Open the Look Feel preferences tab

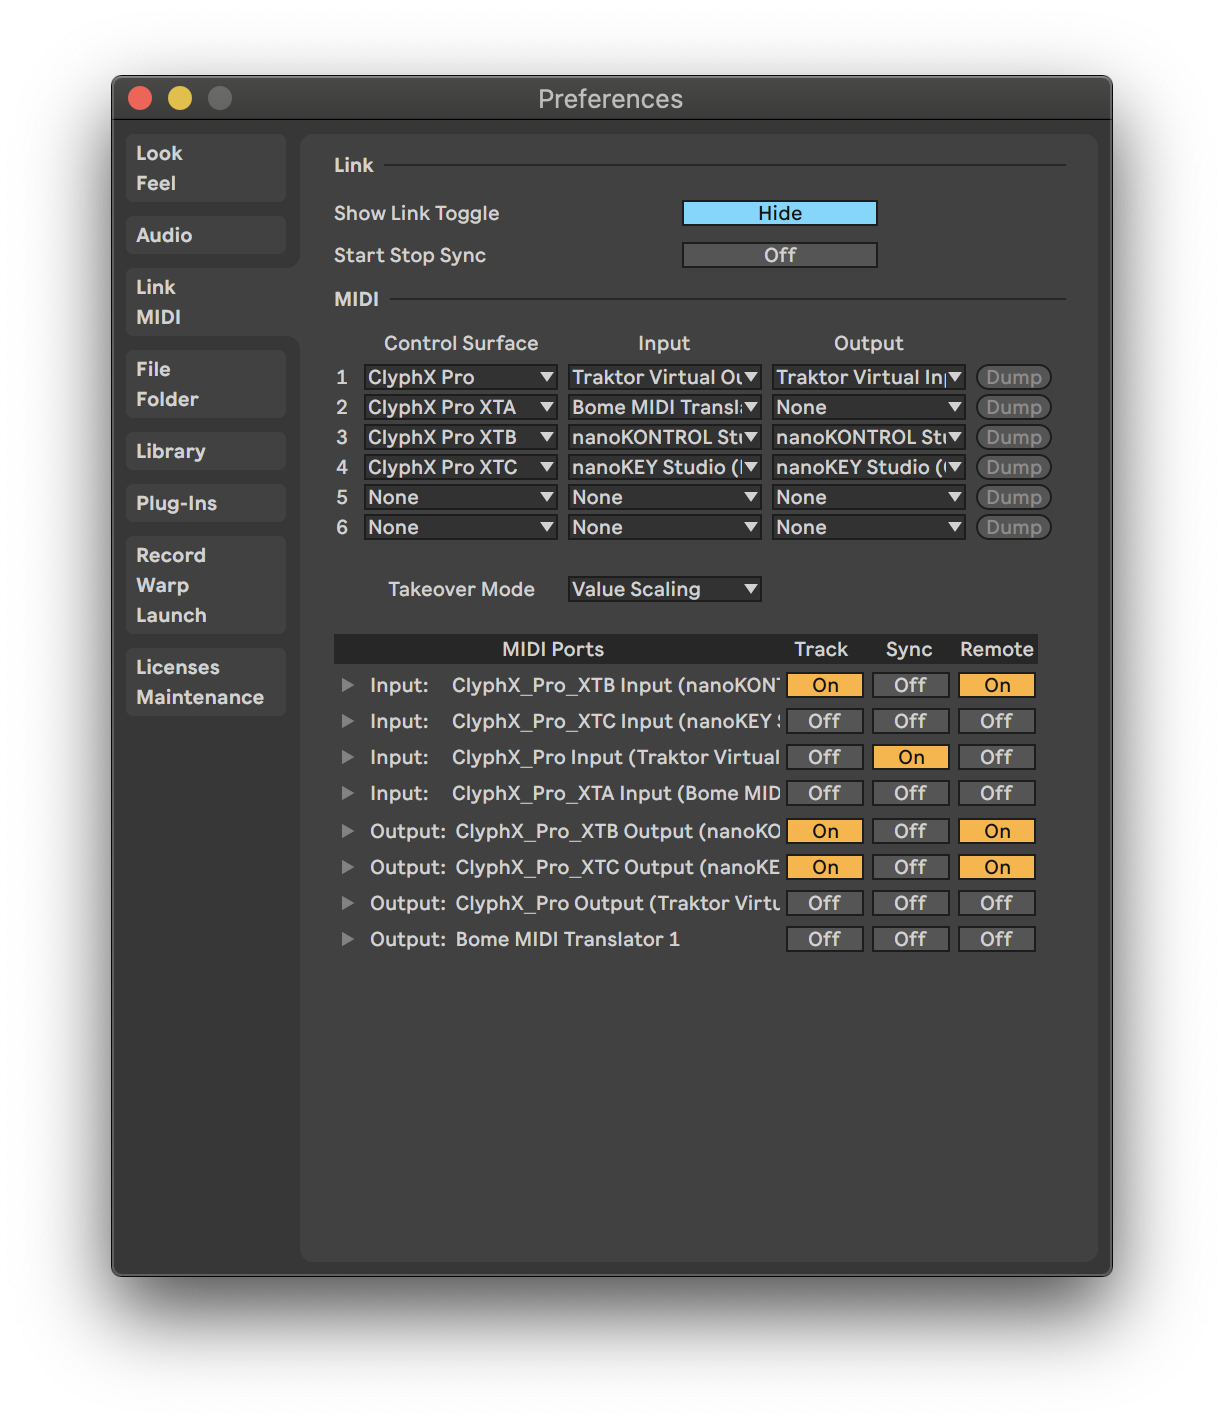pos(206,168)
